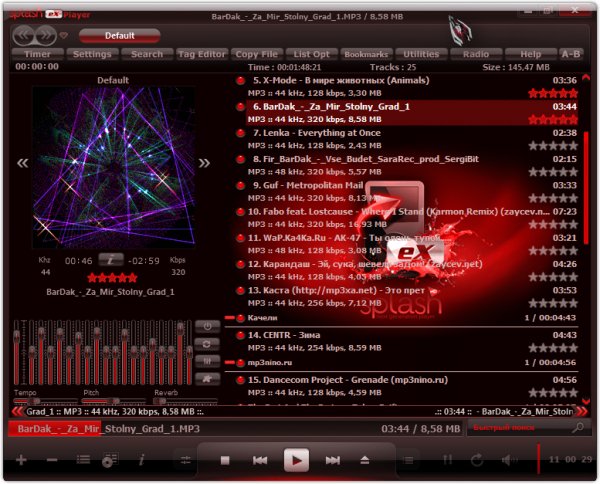Image resolution: width=600 pixels, height=484 pixels.
Task: Click the left chevrons beside the visualization
Action: pyautogui.click(x=23, y=163)
